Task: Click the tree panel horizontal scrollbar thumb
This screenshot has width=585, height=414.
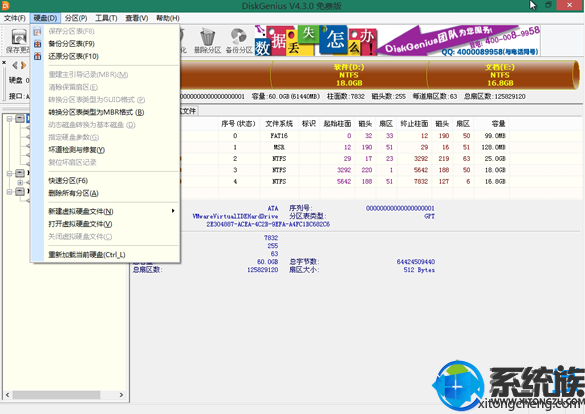Action: click(x=56, y=395)
